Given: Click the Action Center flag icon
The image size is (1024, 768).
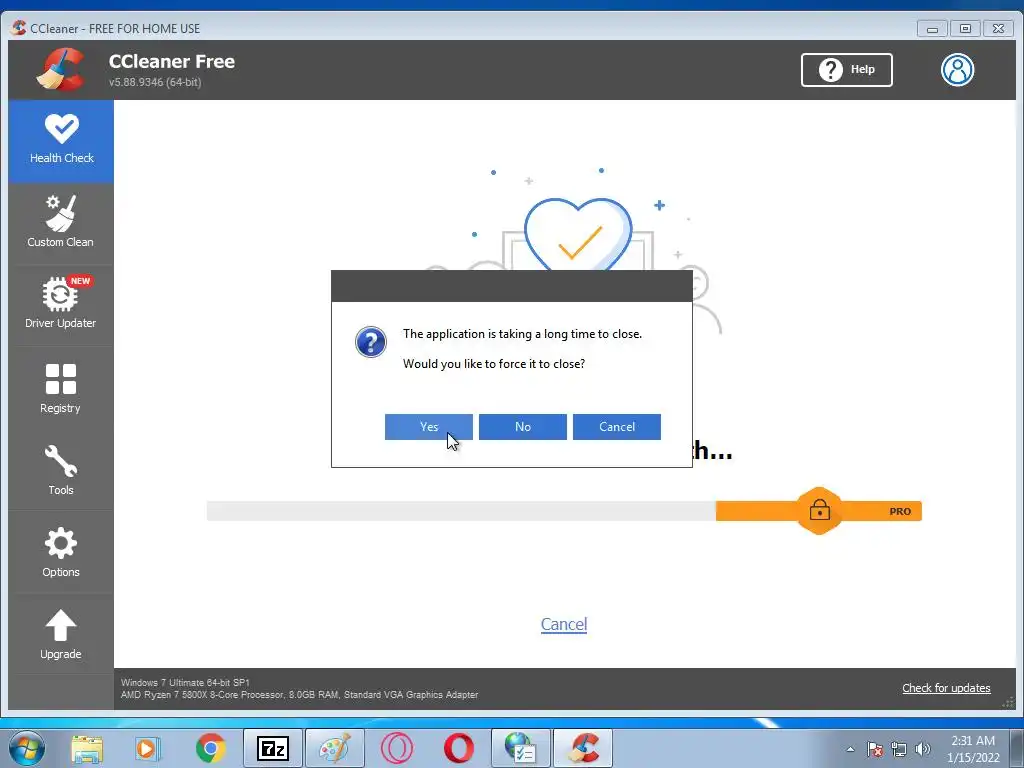Looking at the screenshot, I should point(875,749).
